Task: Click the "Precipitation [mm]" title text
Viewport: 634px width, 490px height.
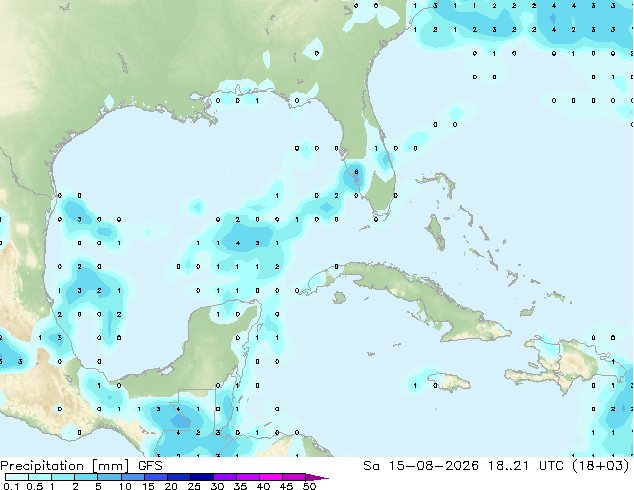Action: point(65,466)
